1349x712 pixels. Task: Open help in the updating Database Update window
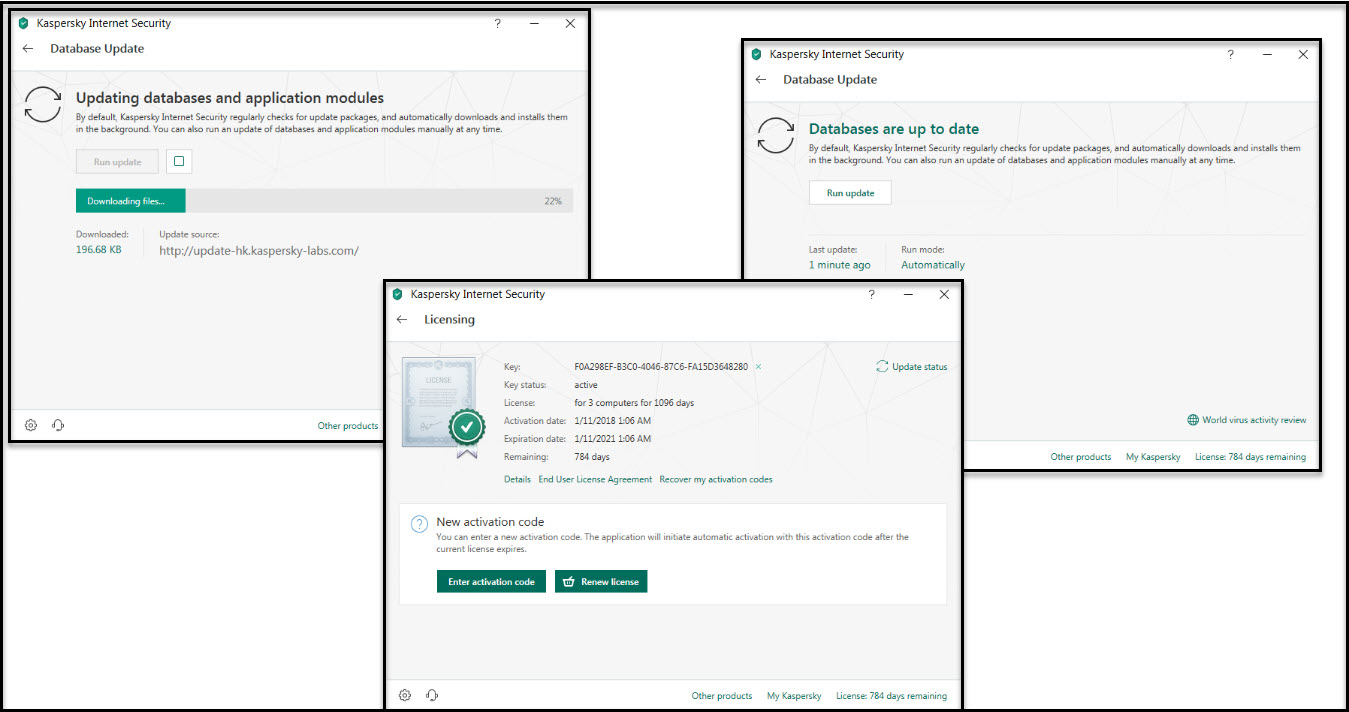pos(498,23)
